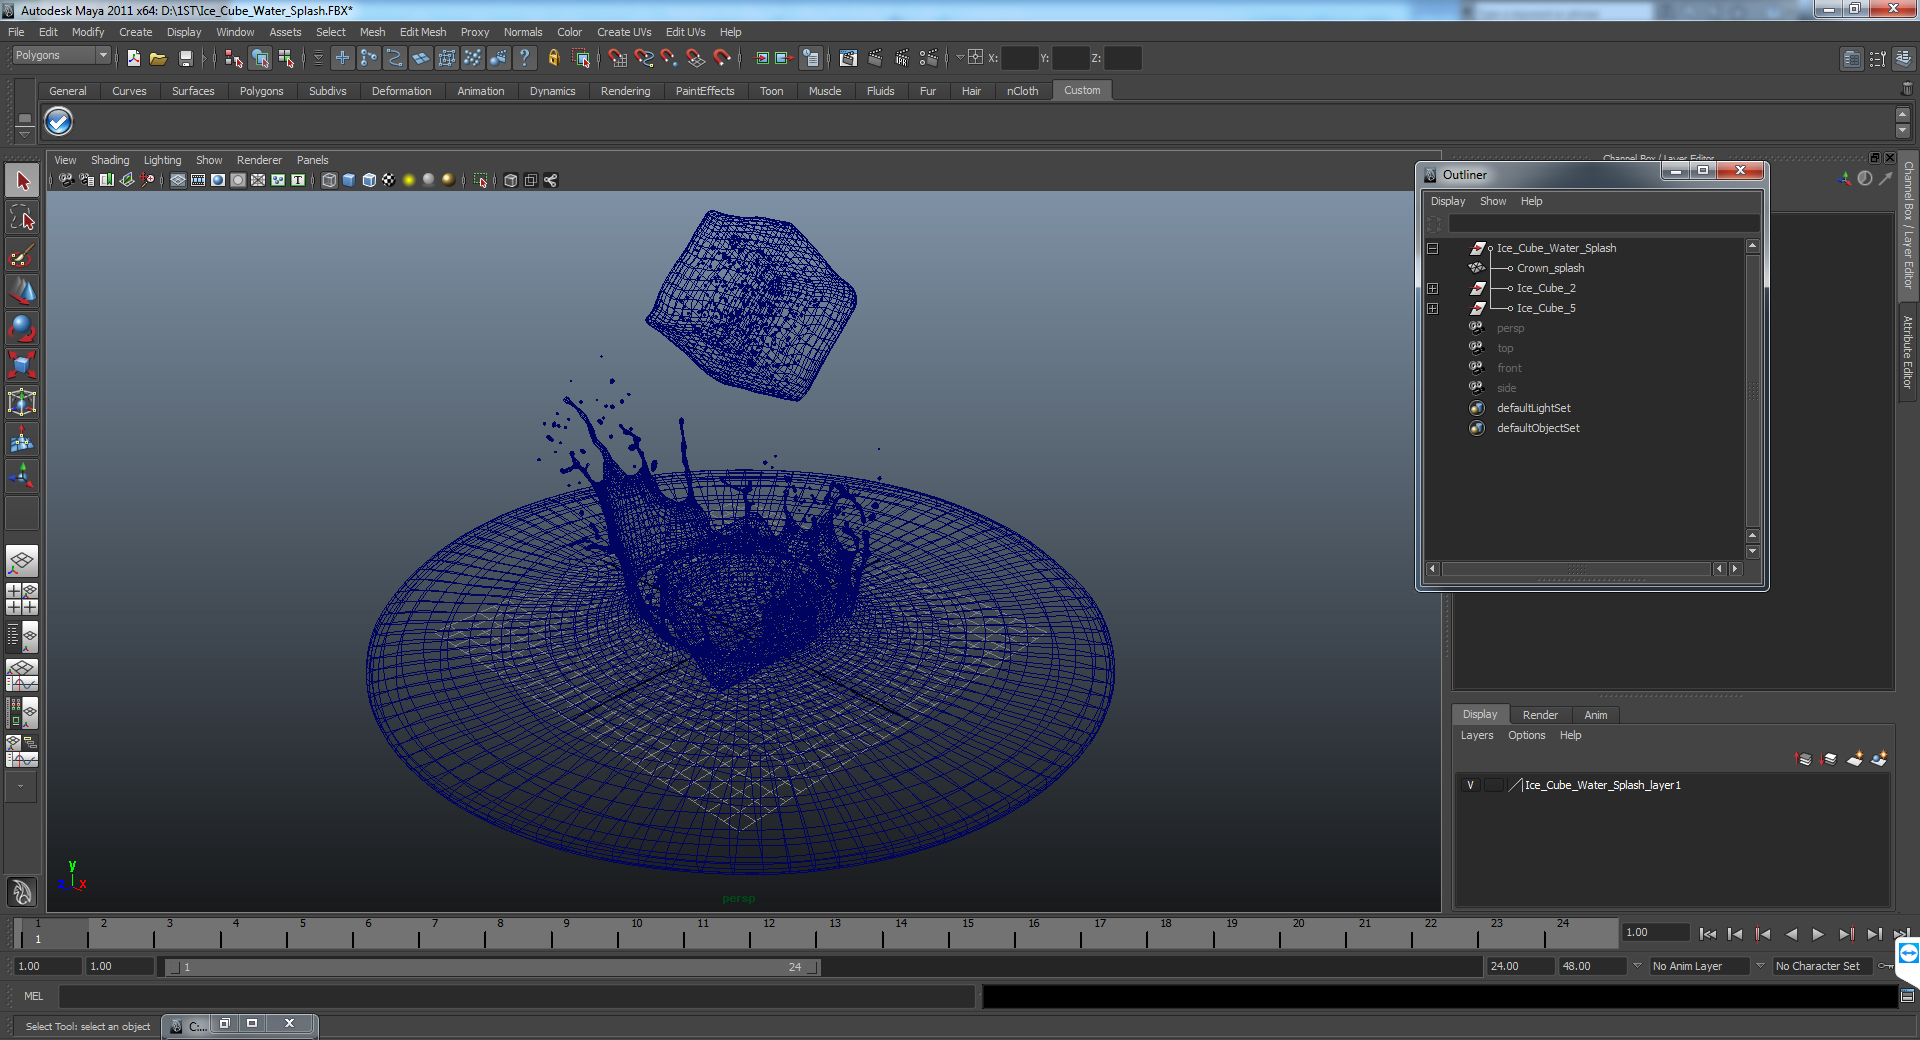This screenshot has height=1040, width=1920.
Task: Expand the Ice_Cube_2 node in Outliner
Action: pos(1432,288)
